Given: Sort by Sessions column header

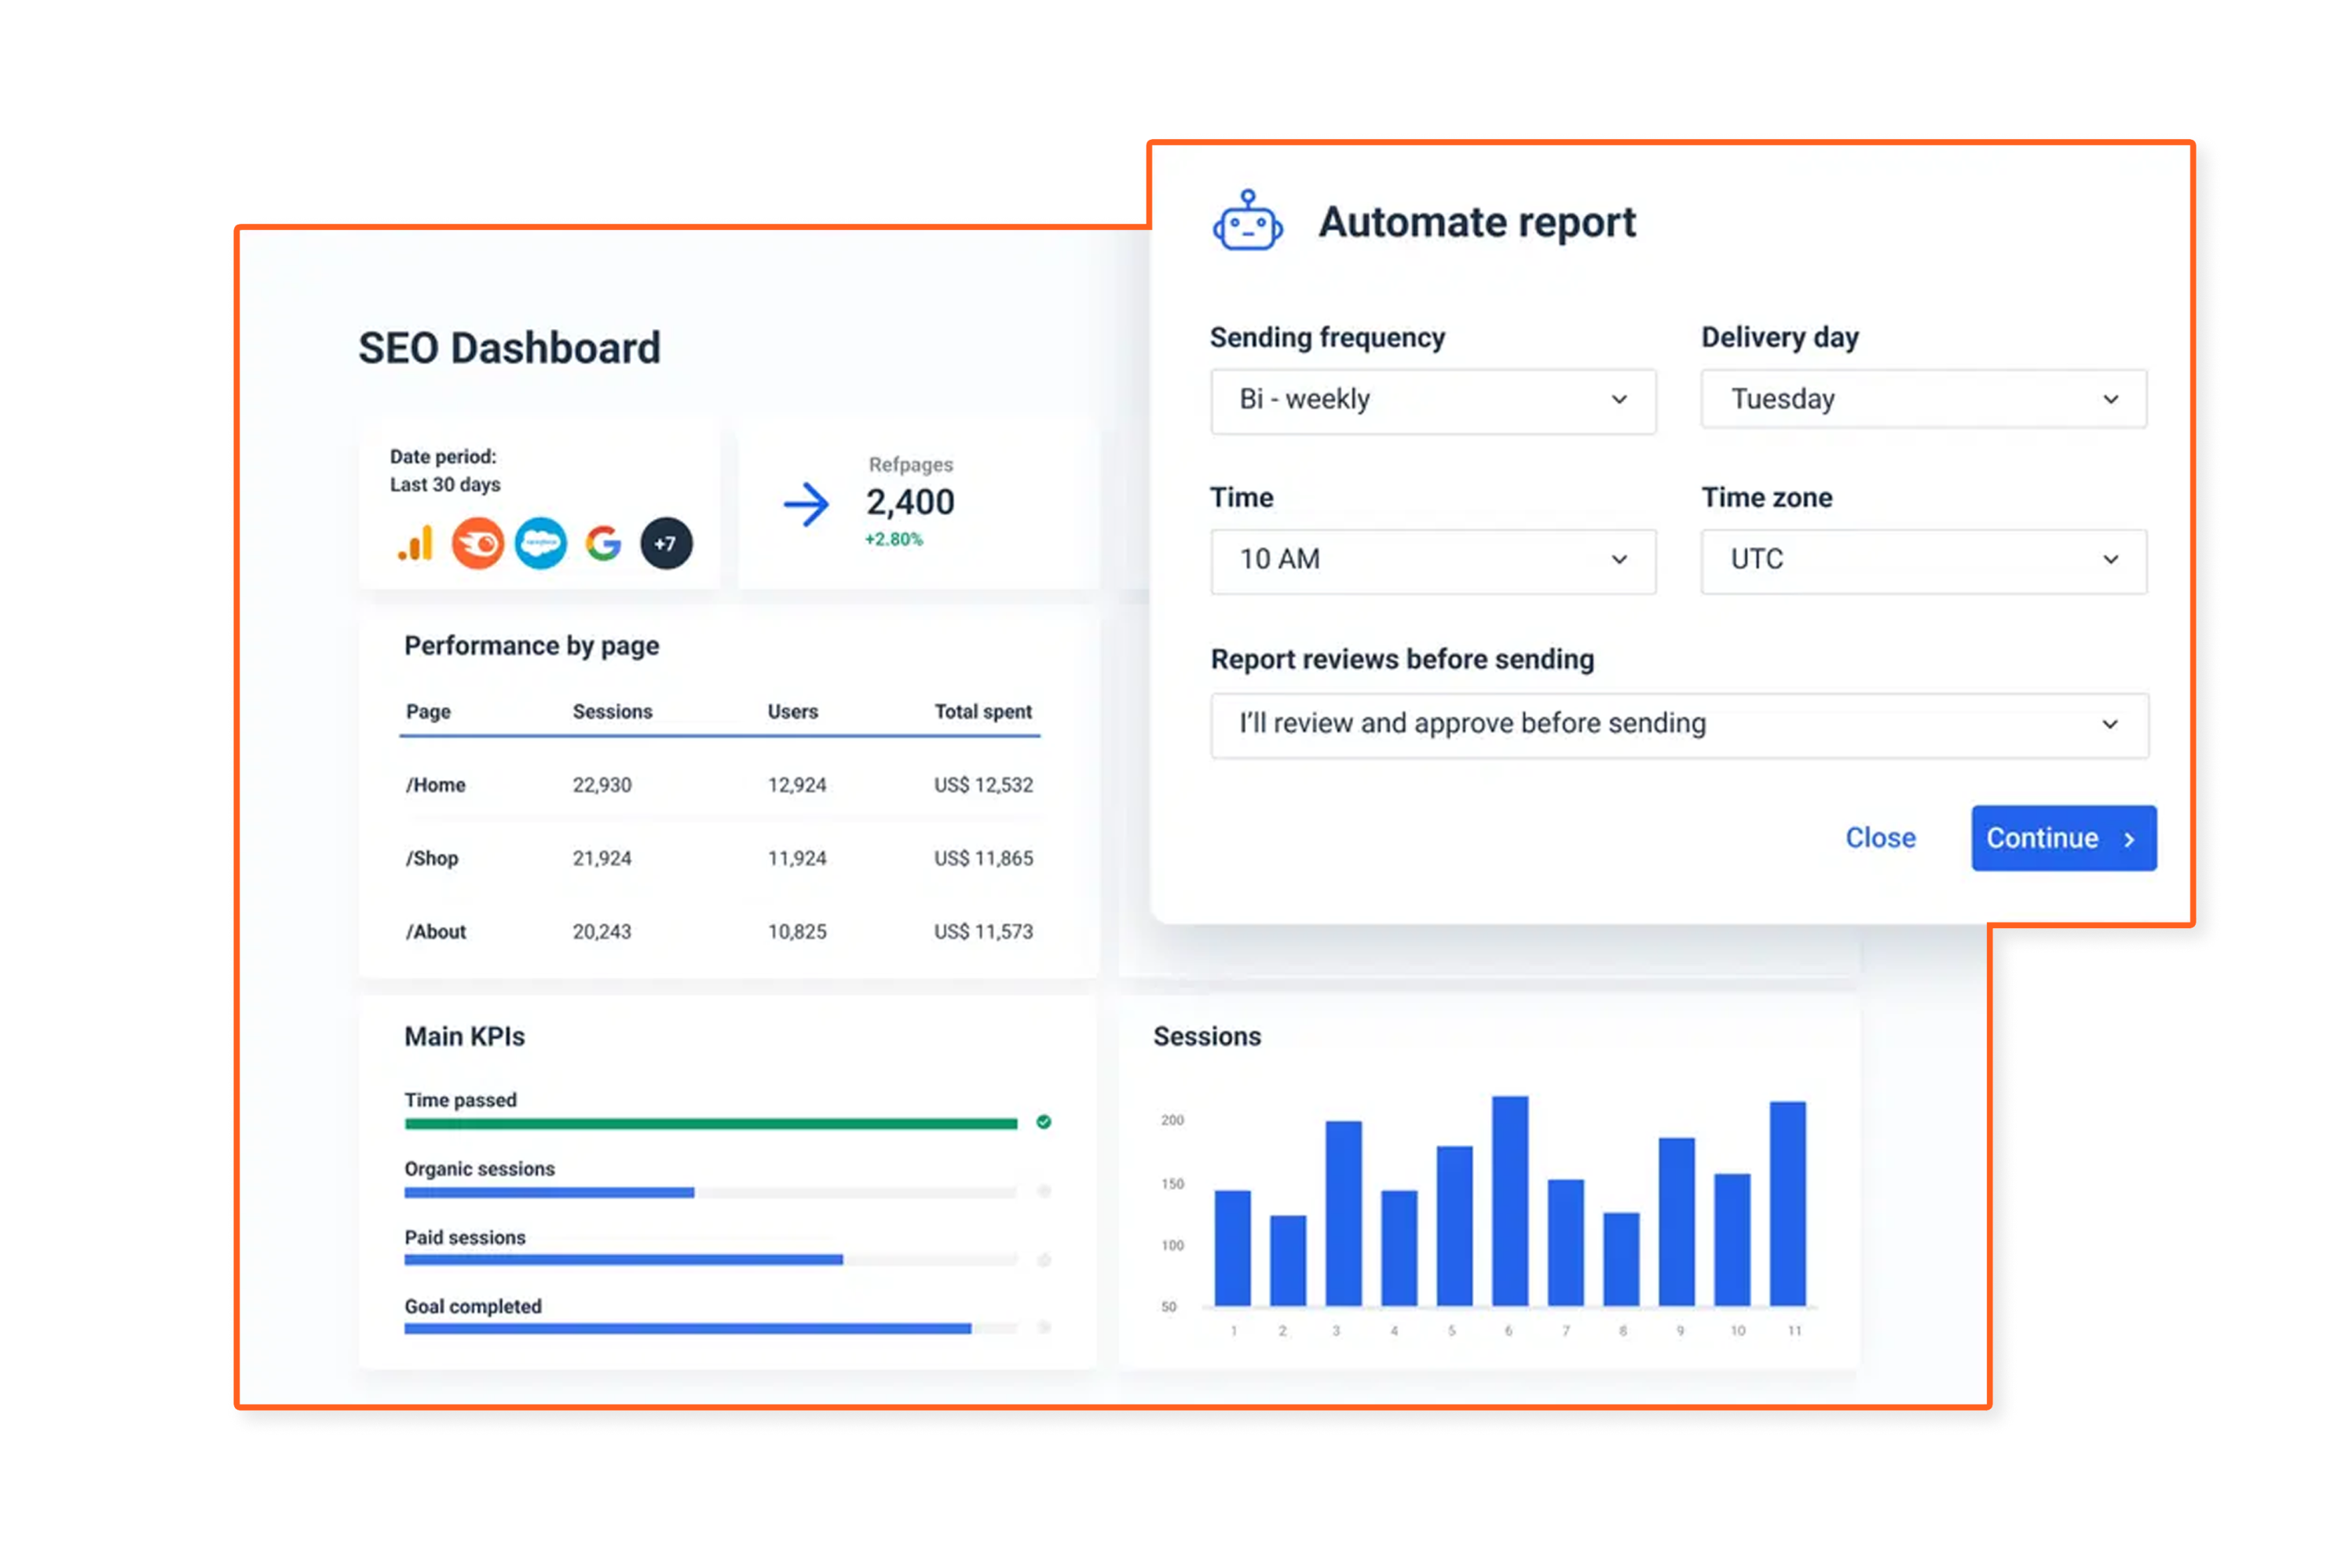Looking at the screenshot, I should pos(612,712).
